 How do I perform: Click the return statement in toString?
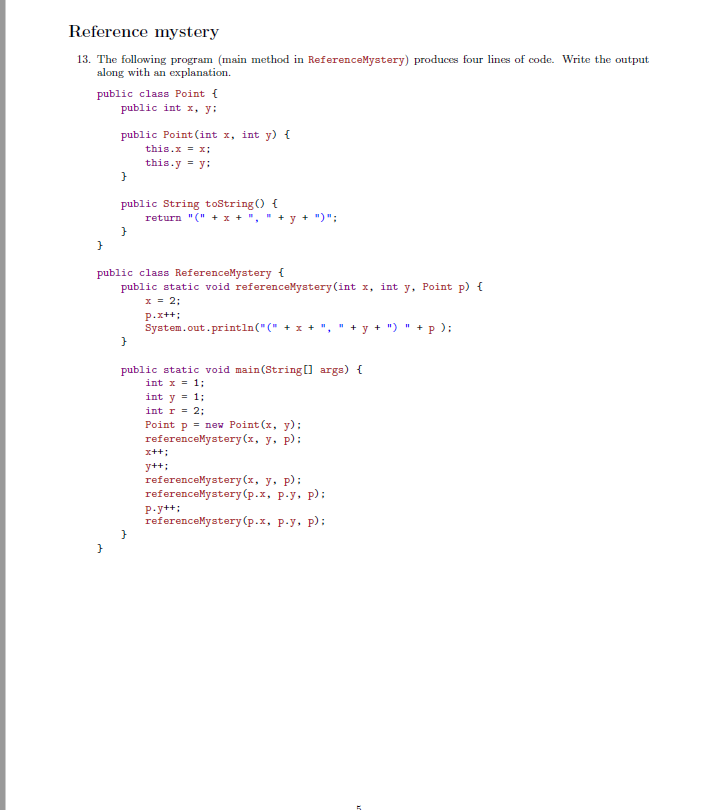click(241, 218)
